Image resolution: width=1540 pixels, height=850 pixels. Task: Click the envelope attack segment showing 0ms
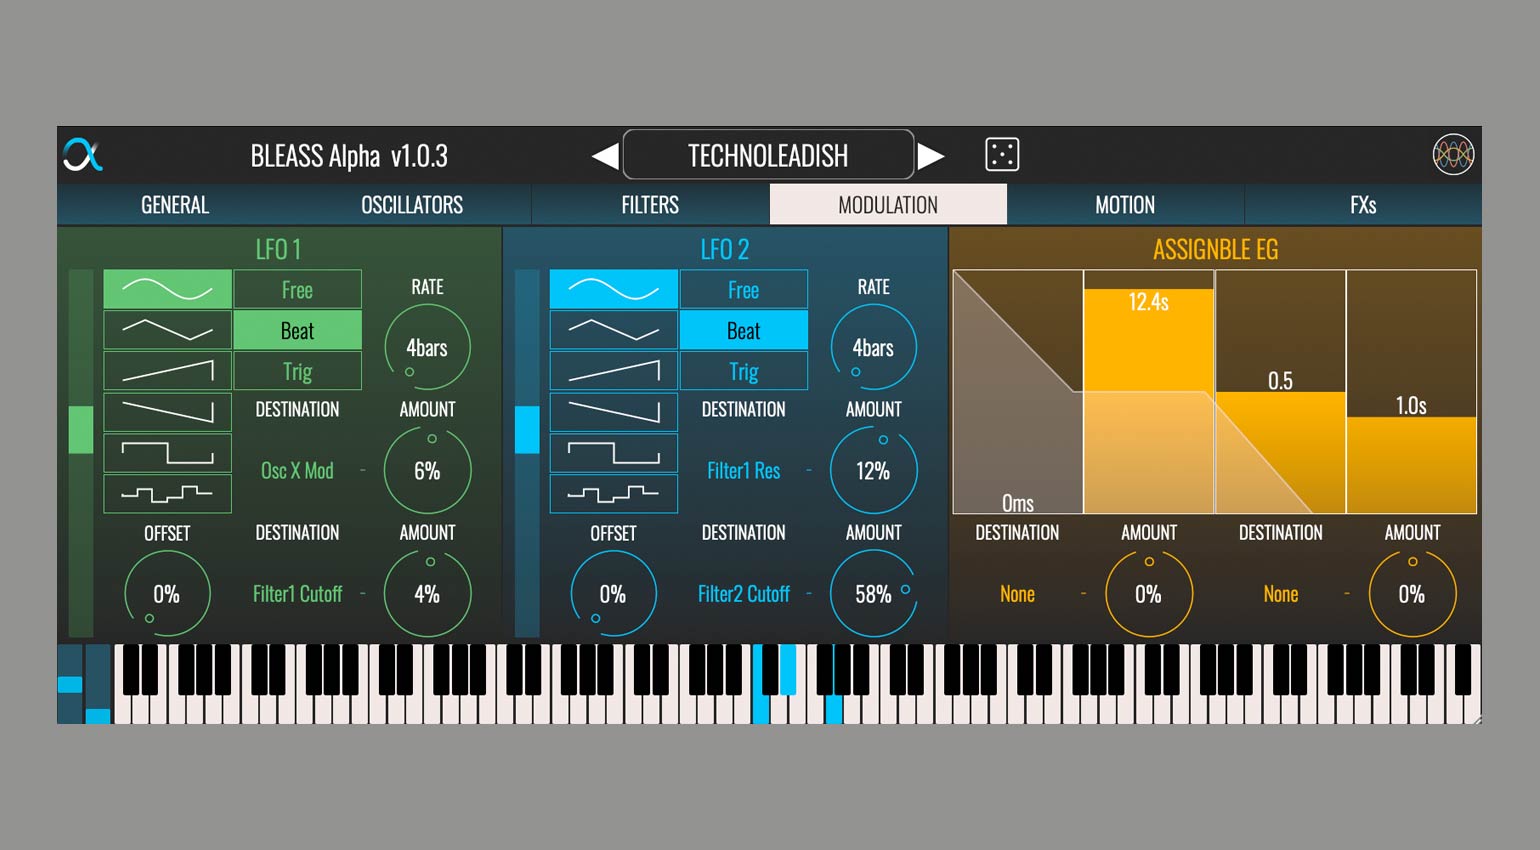click(x=1018, y=392)
